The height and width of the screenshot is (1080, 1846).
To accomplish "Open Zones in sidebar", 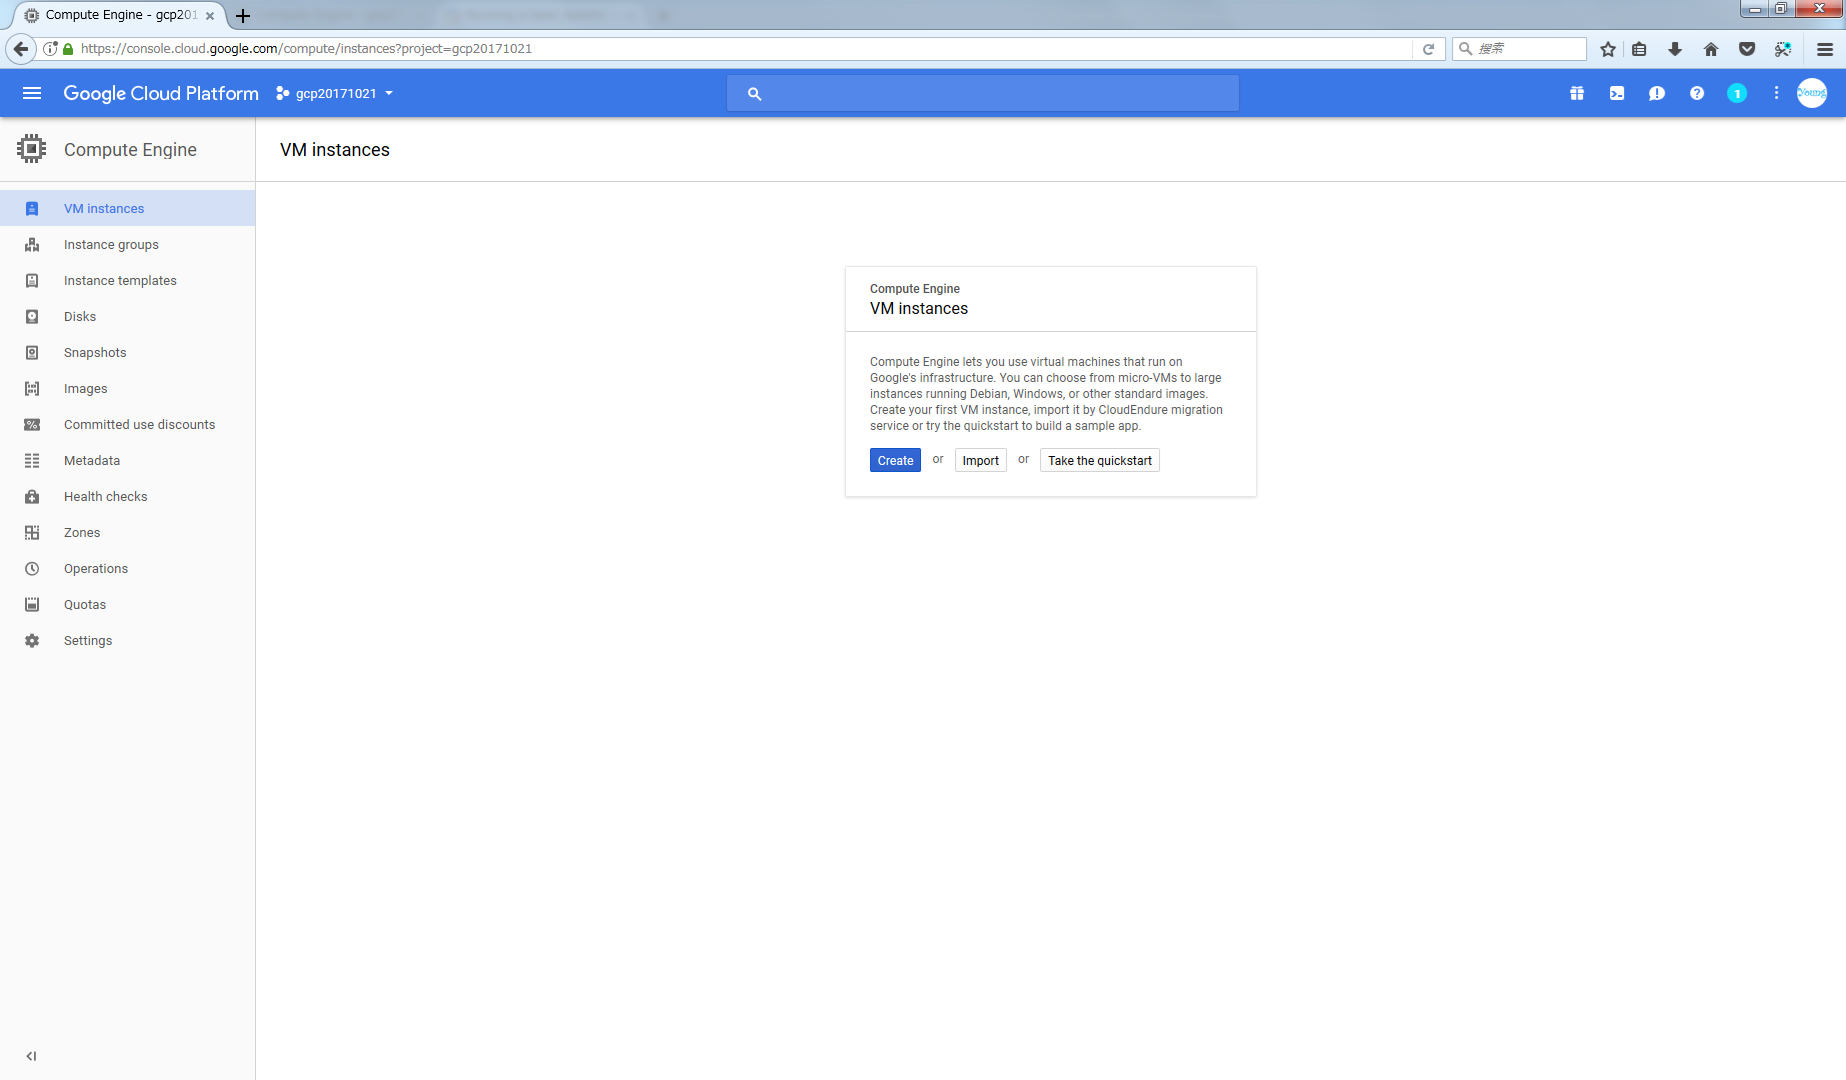I will [128, 532].
